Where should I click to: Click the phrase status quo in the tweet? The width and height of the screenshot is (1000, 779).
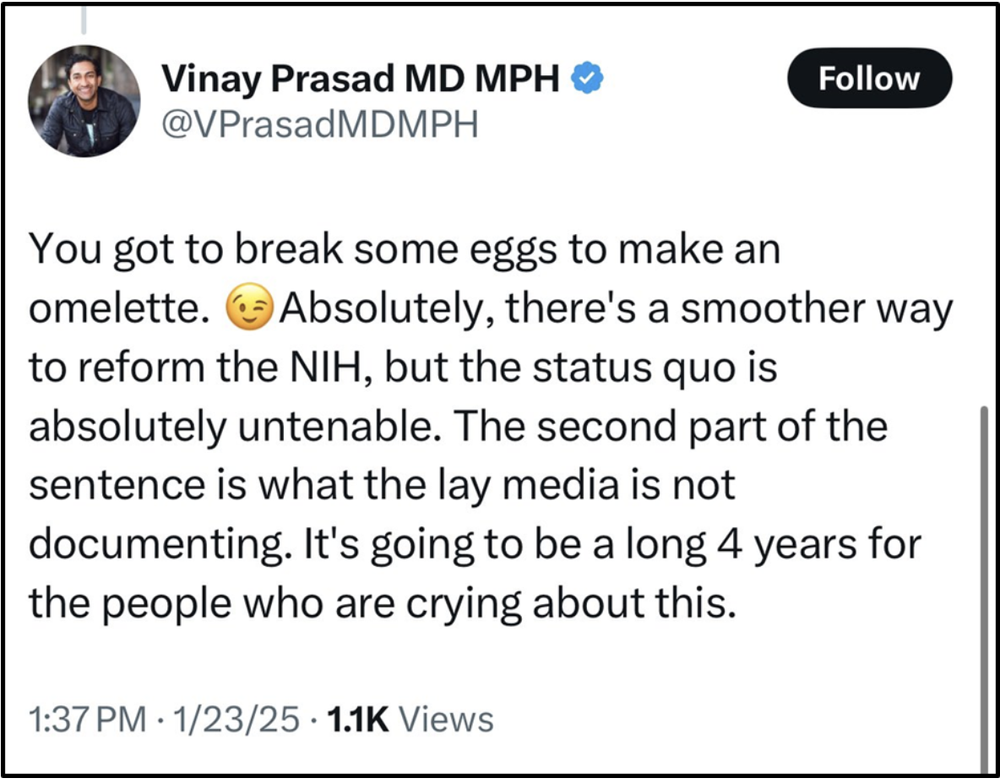[669, 369]
